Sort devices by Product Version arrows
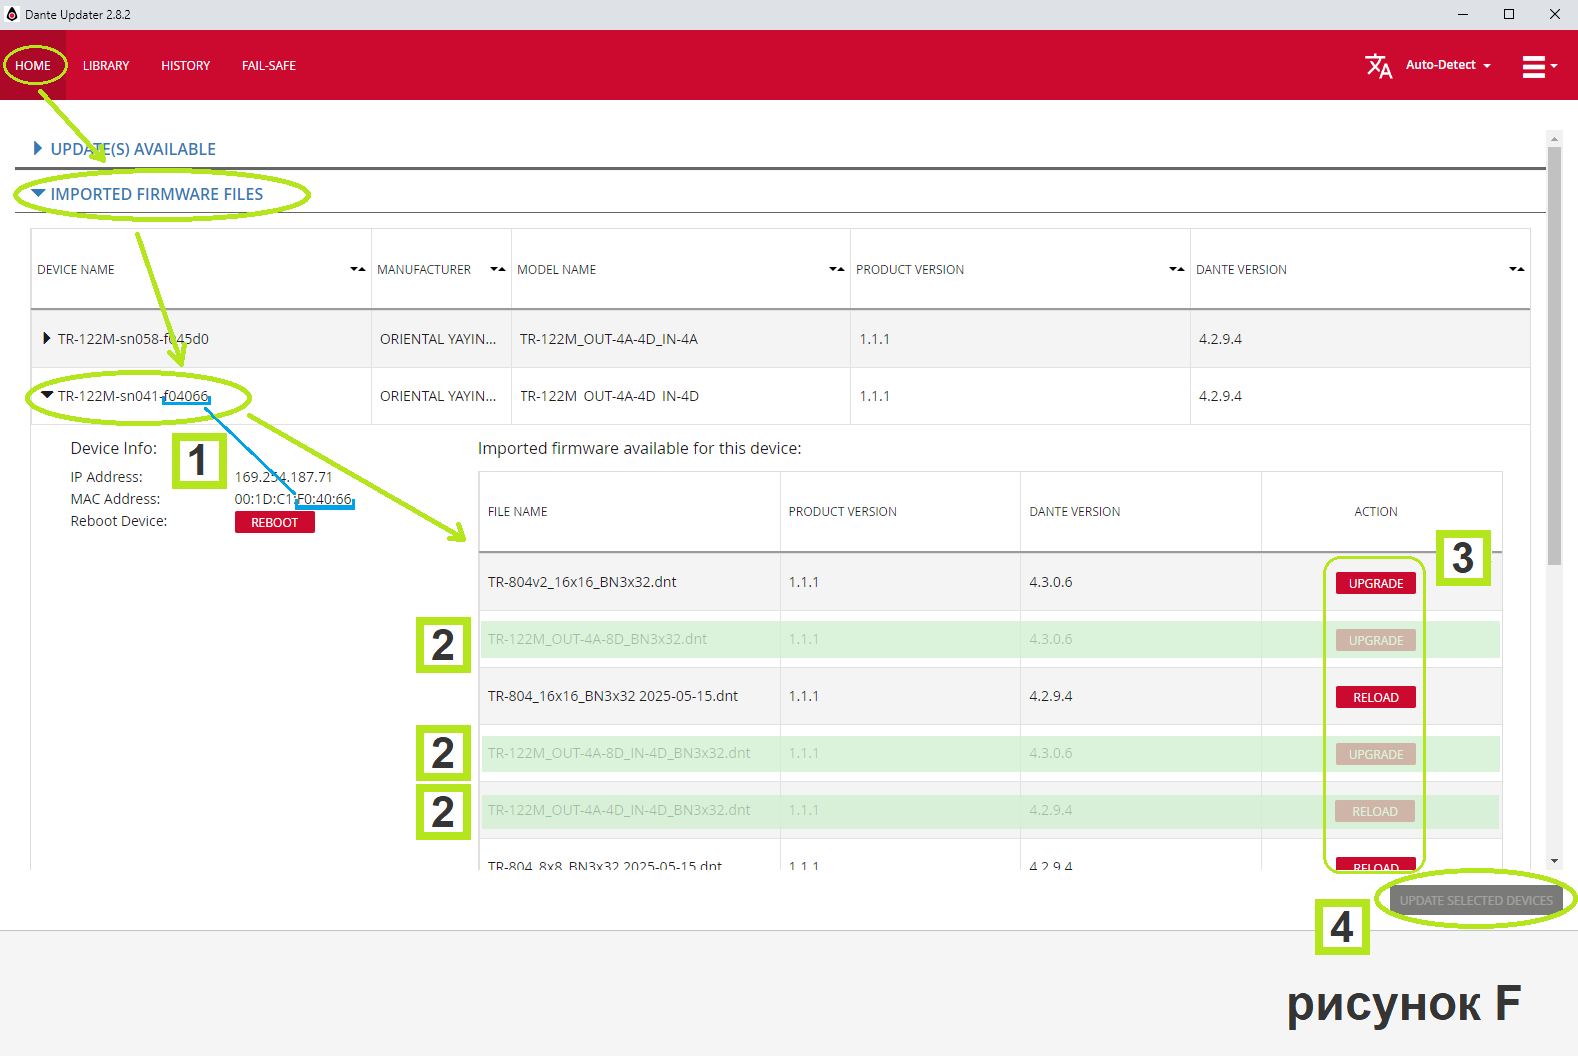1578x1056 pixels. (x=1176, y=269)
